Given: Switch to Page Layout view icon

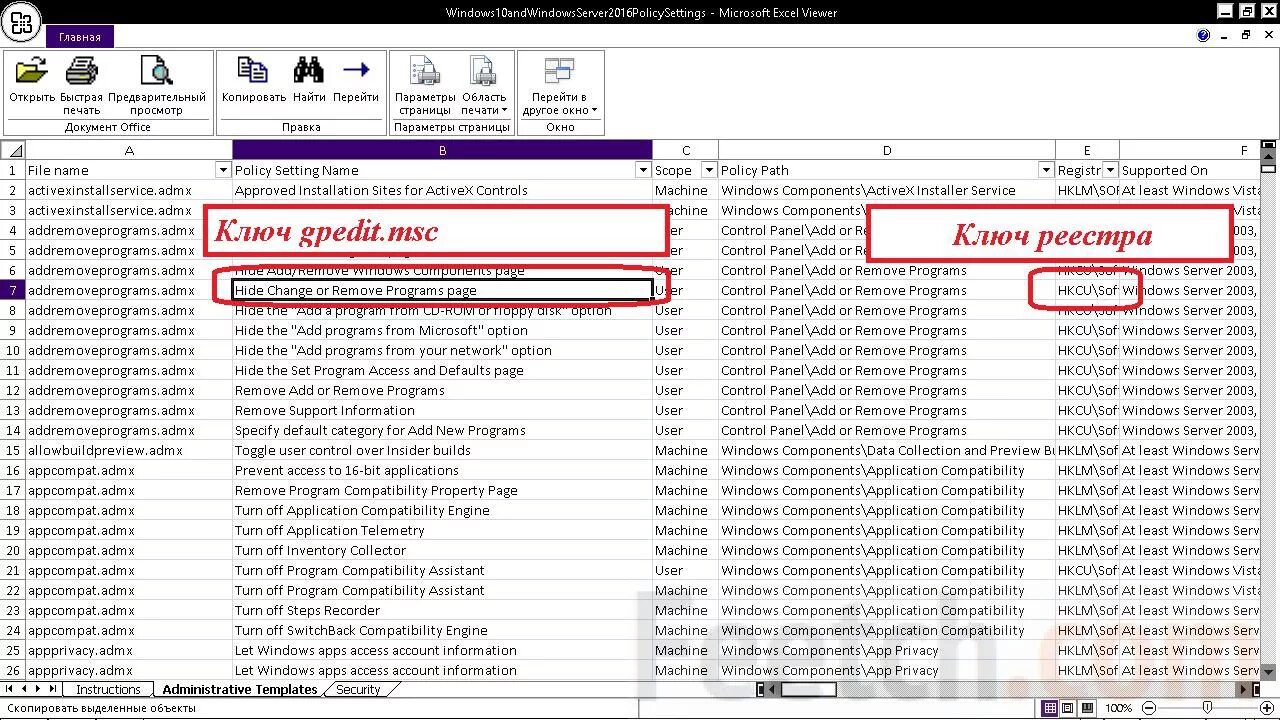Looking at the screenshot, I should click(x=1067, y=708).
